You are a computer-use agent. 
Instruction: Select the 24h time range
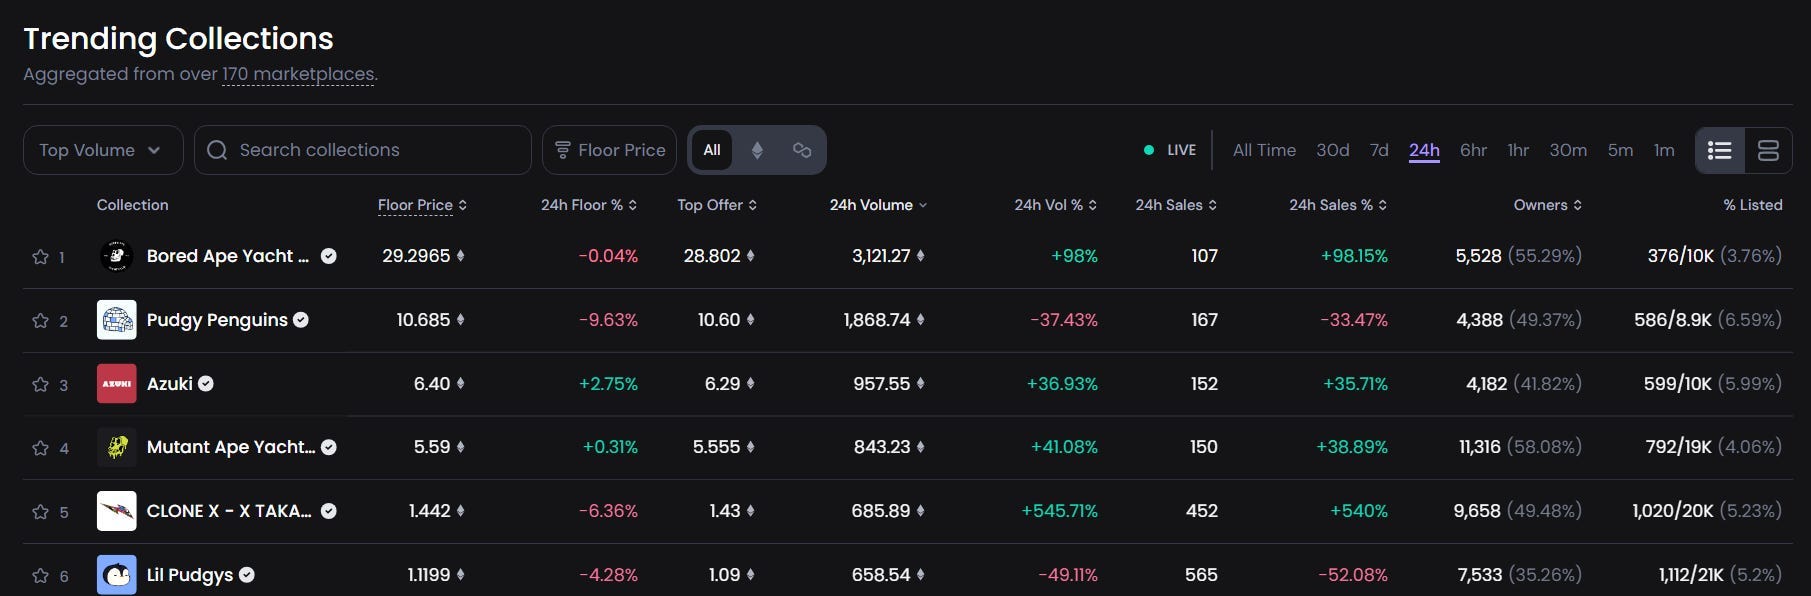click(1424, 150)
